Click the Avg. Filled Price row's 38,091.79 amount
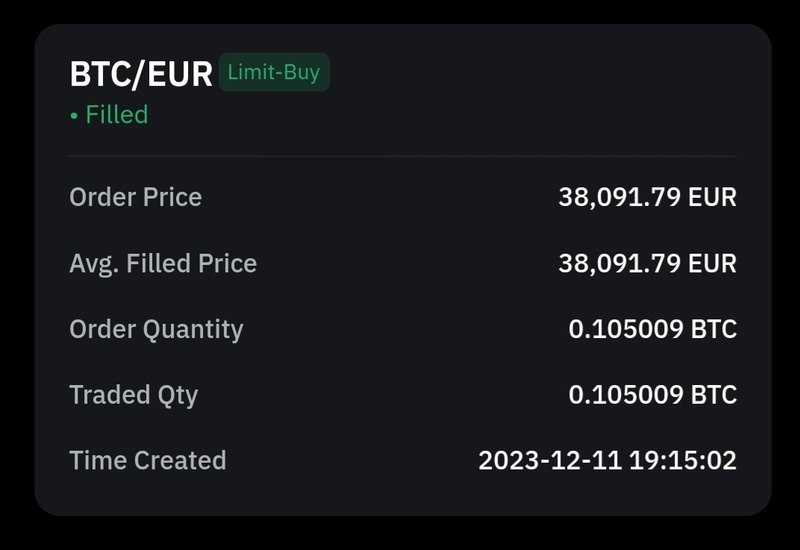The height and width of the screenshot is (550, 800). (x=619, y=263)
